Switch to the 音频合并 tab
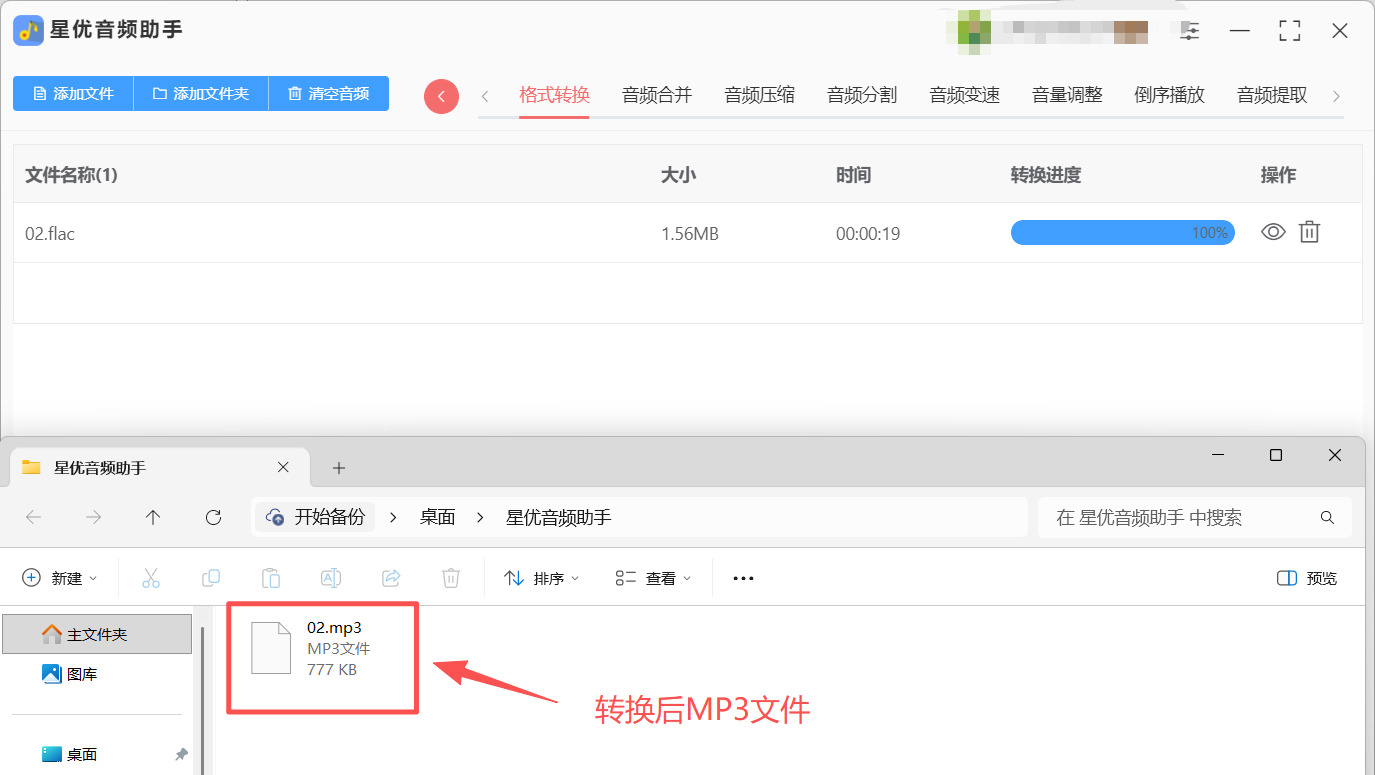 (657, 95)
